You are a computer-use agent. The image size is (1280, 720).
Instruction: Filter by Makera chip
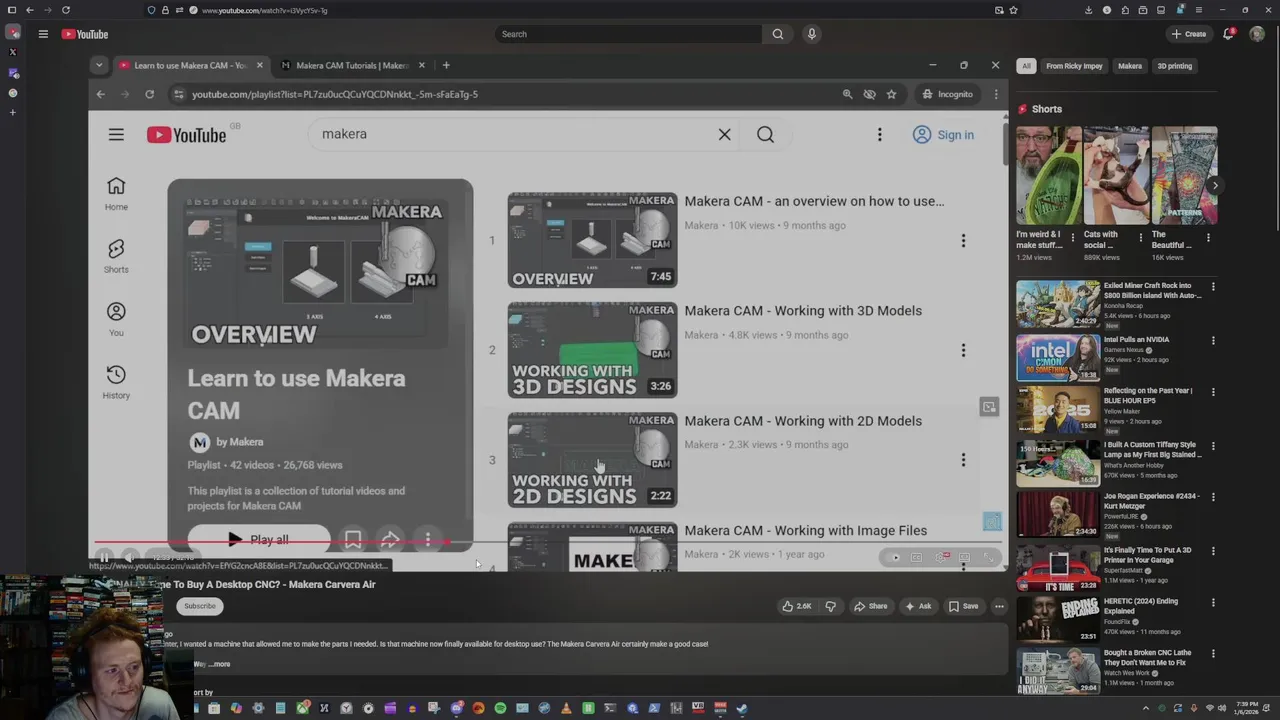1130,66
